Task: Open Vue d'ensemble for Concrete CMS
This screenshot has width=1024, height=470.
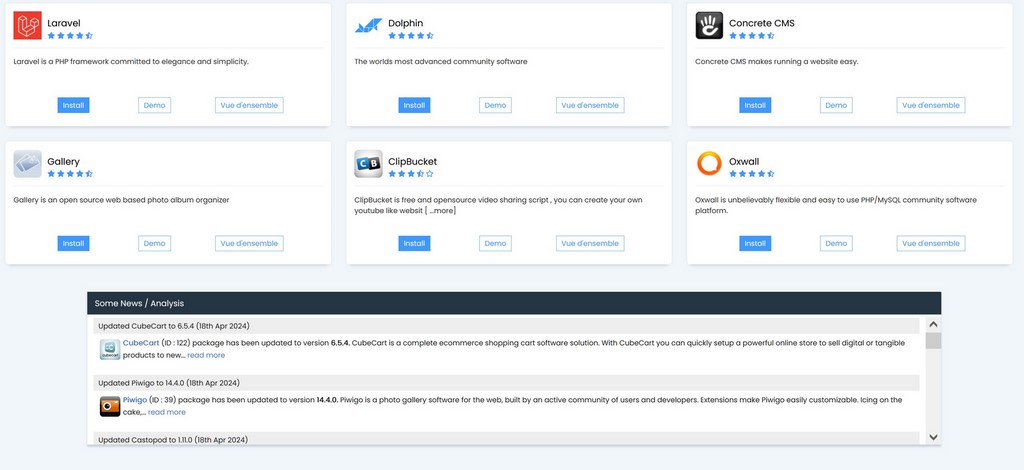Action: point(930,105)
